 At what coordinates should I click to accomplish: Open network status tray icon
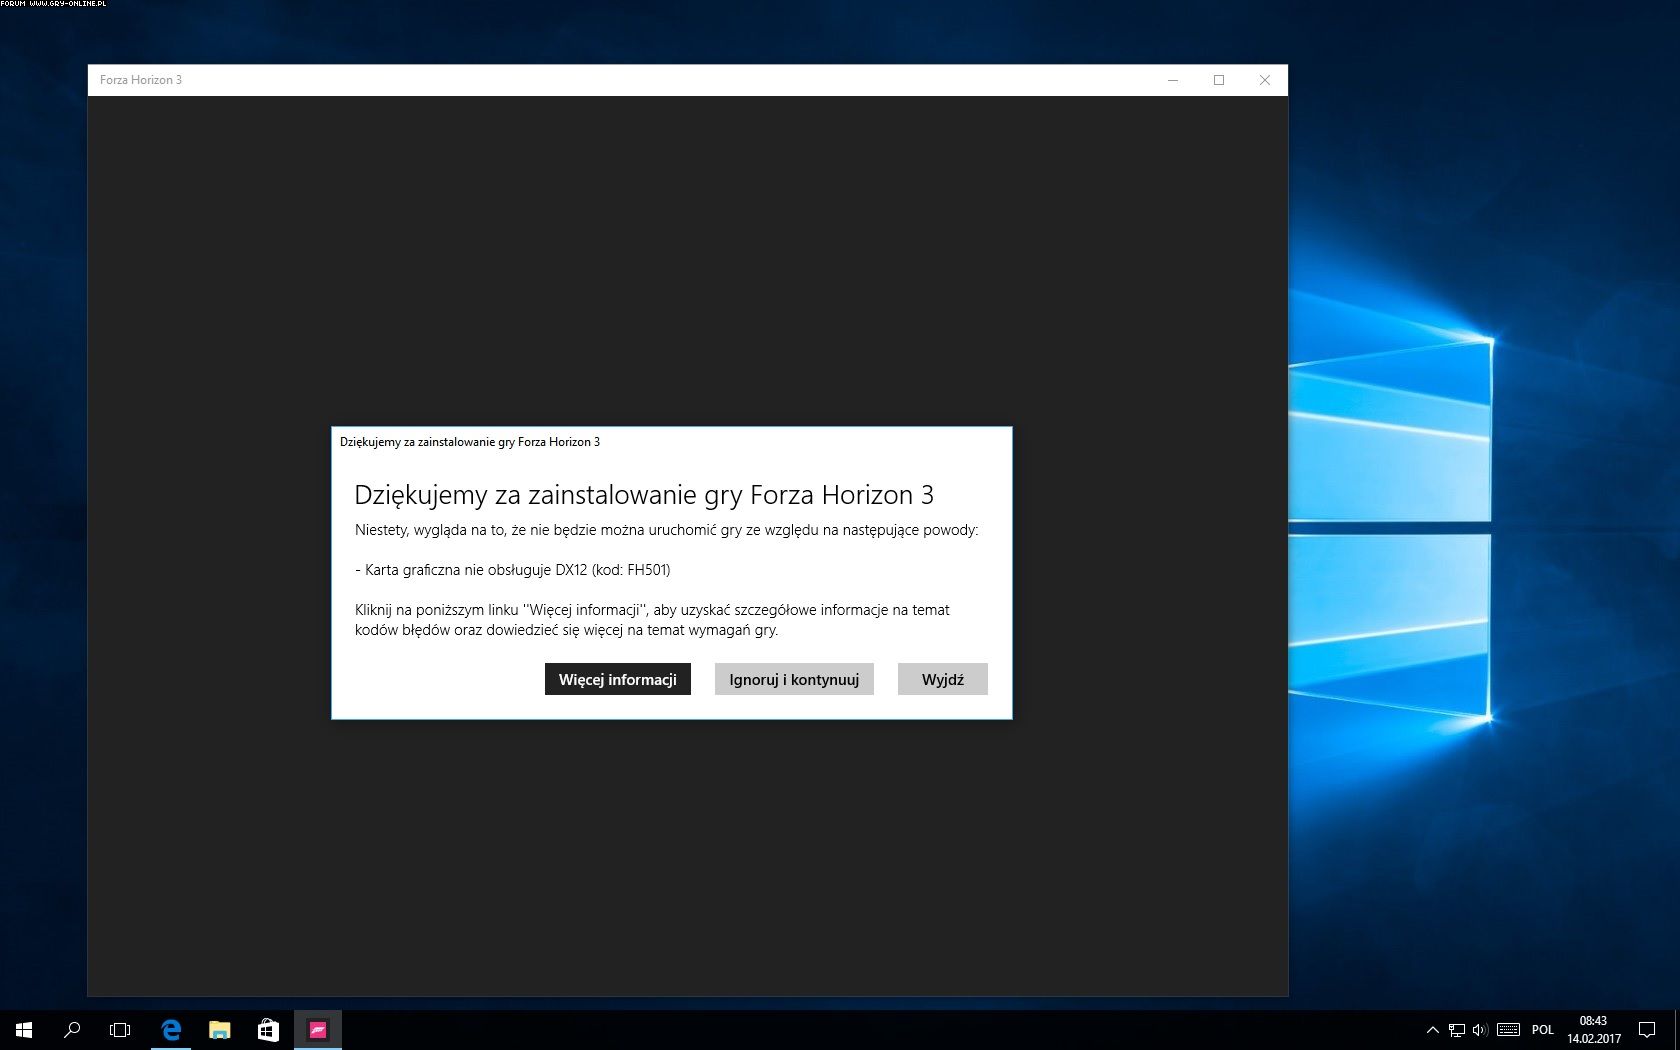1457,1030
